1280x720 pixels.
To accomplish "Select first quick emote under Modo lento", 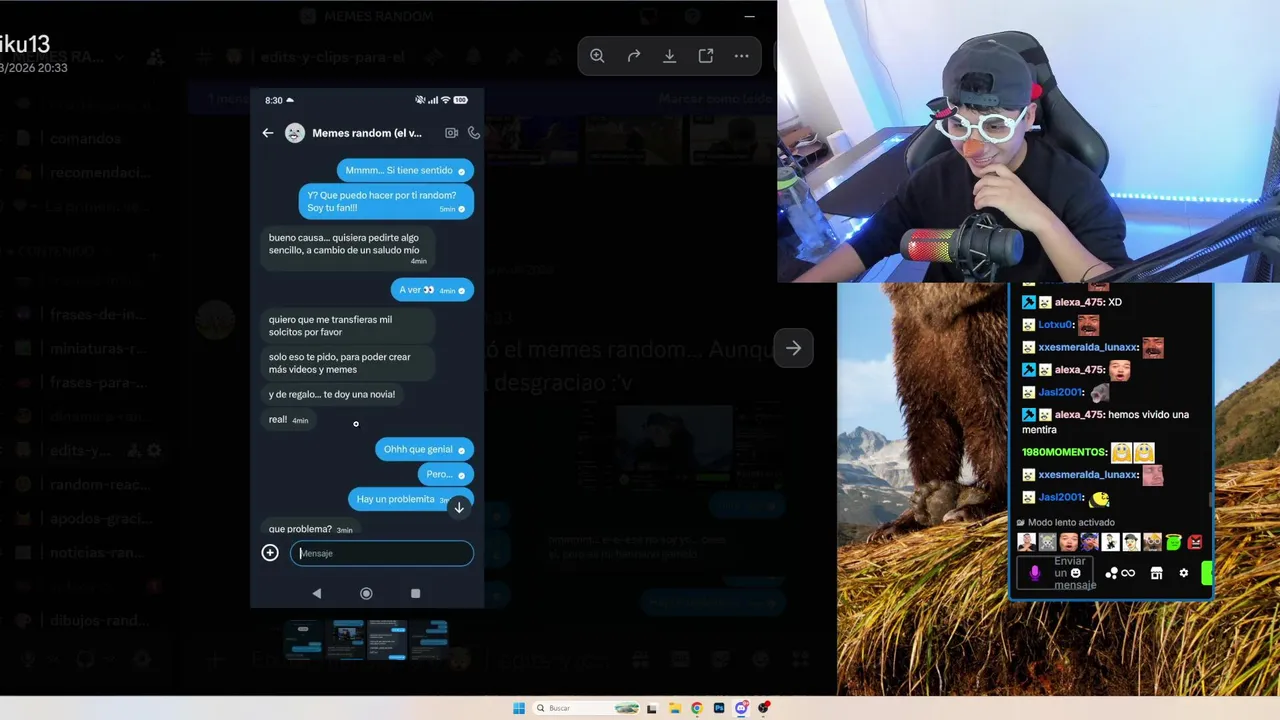I will point(1026,542).
